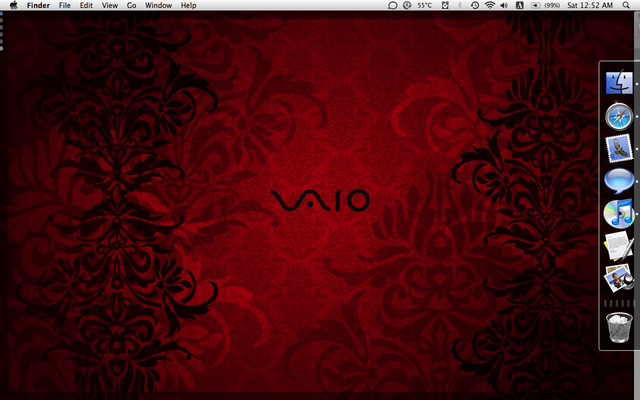Open Mail from the Dock

619,149
